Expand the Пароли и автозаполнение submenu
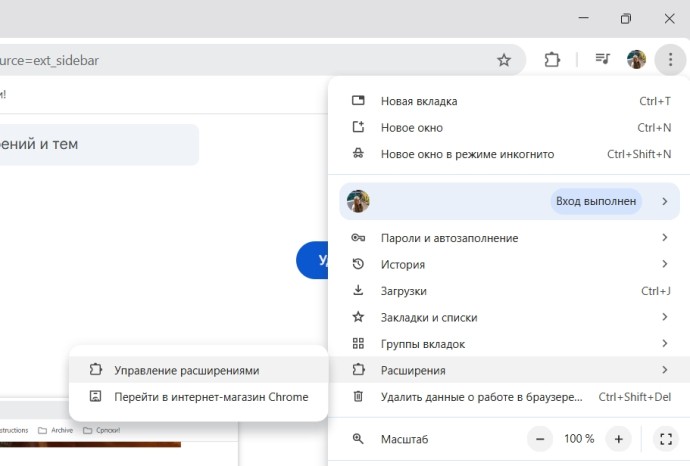The image size is (690, 466). point(449,238)
